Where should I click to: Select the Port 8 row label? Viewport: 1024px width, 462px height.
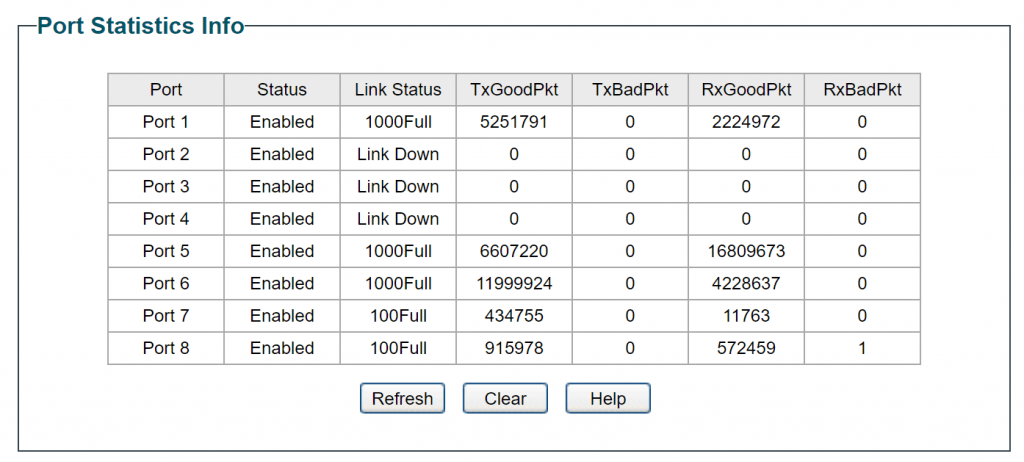pos(166,348)
